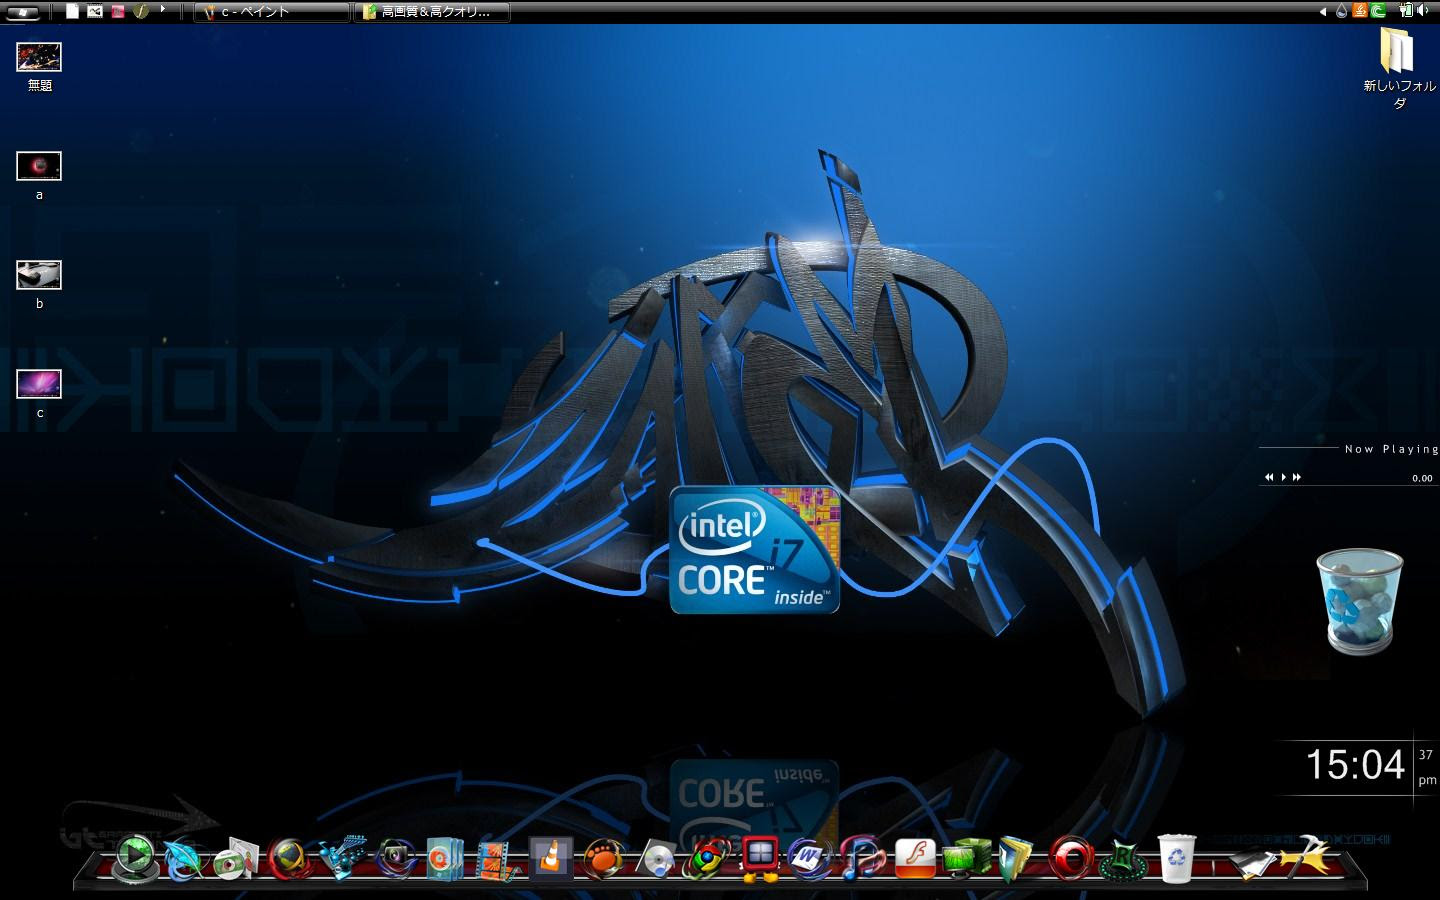Image resolution: width=1440 pixels, height=900 pixels.
Task: Launch the hammer tools dock icon
Action: point(1303,856)
